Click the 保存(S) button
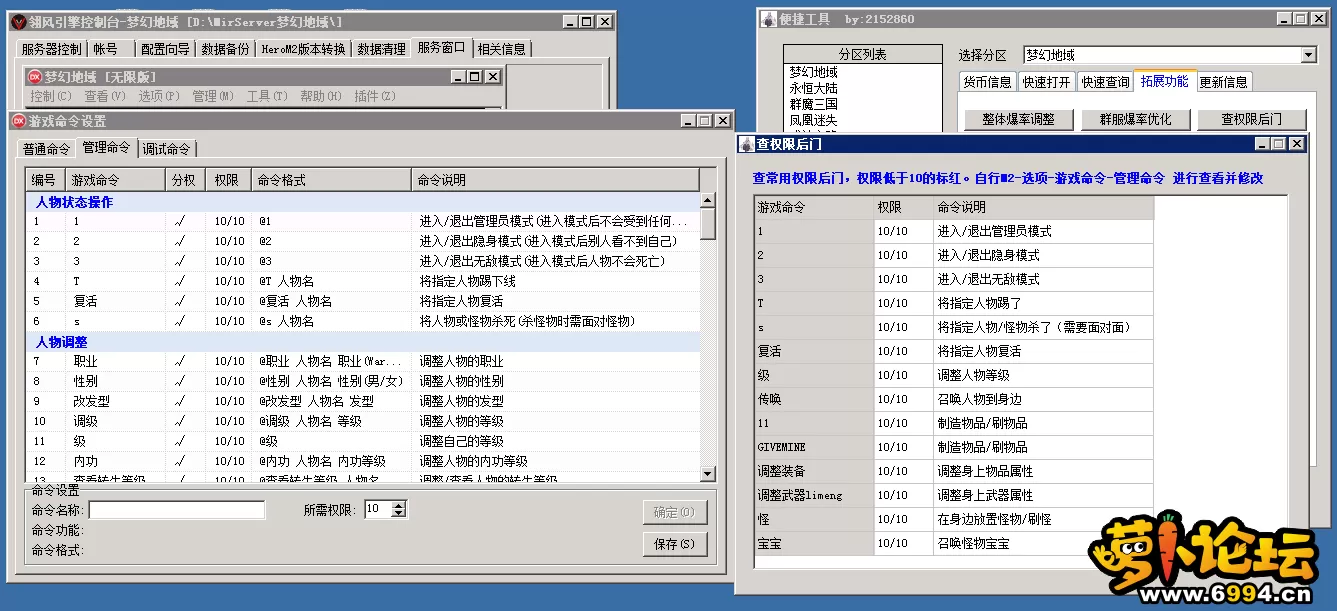 tap(675, 544)
